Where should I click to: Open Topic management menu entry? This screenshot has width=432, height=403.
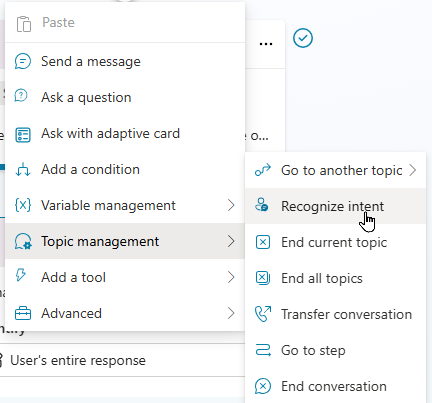[x=125, y=241]
